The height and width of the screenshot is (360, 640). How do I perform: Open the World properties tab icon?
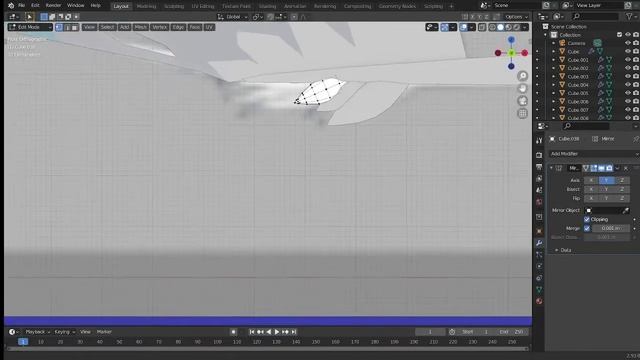(539, 202)
